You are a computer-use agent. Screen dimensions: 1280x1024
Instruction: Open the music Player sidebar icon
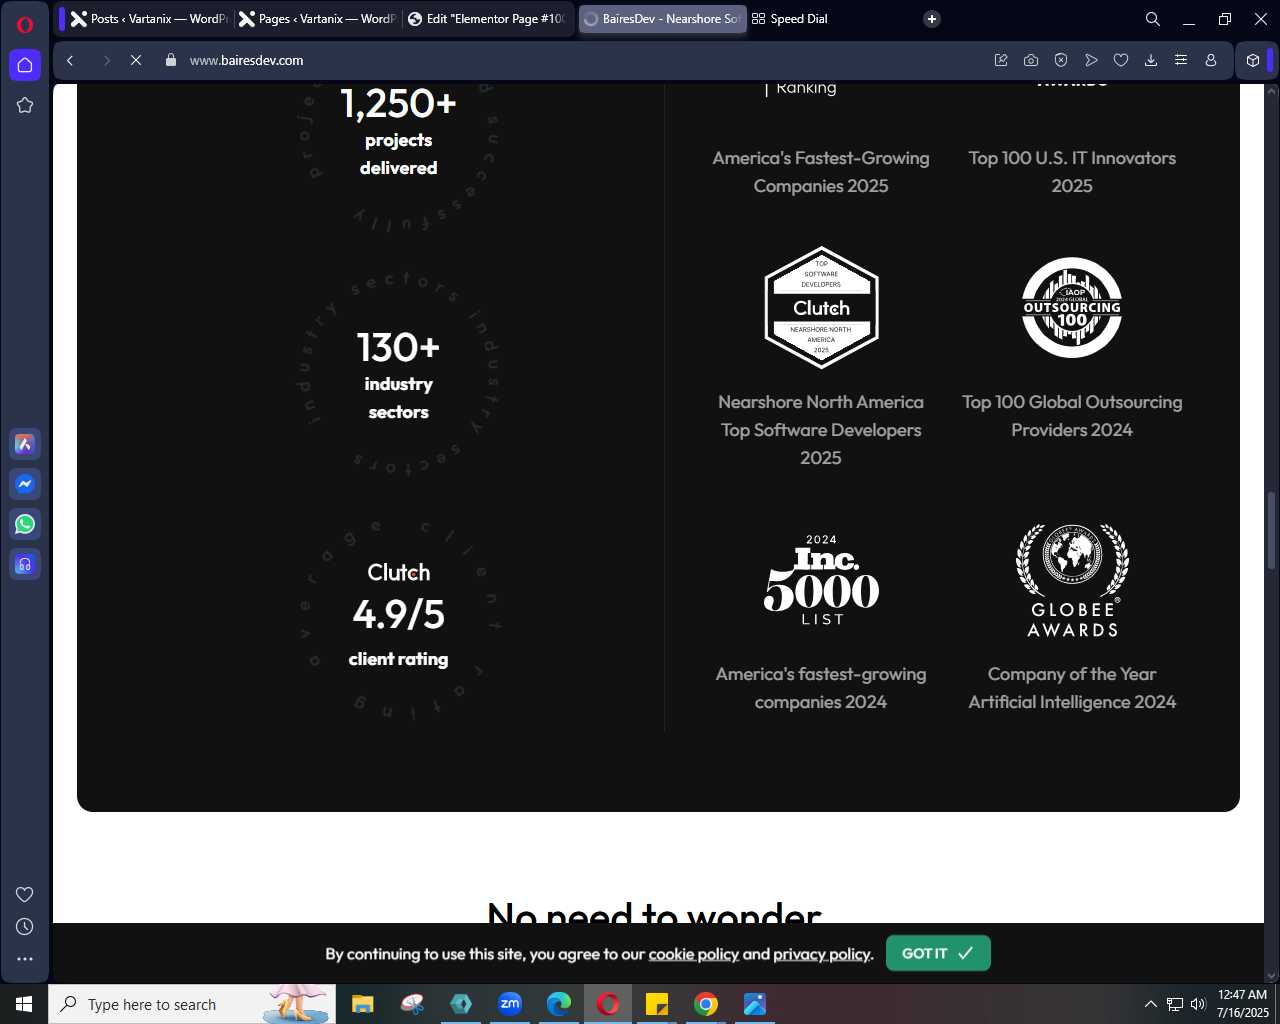coord(25,564)
